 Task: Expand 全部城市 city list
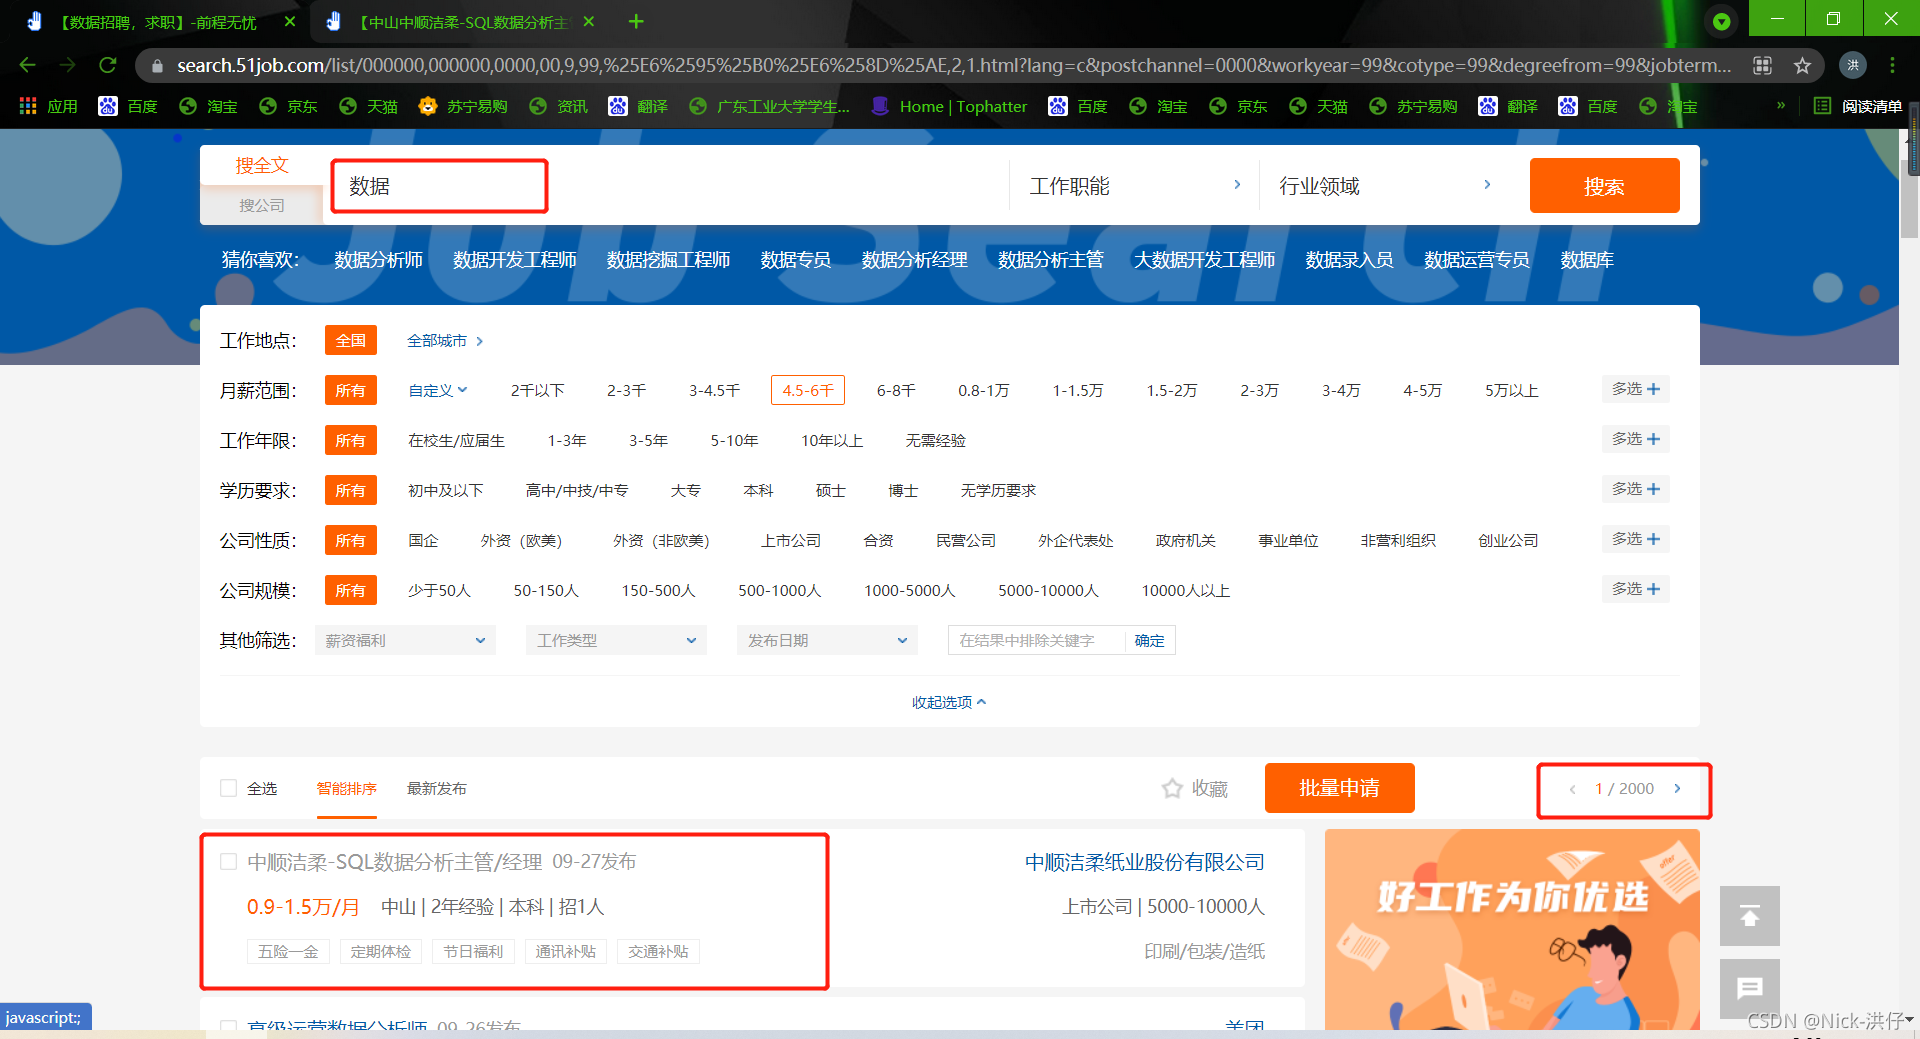445,340
